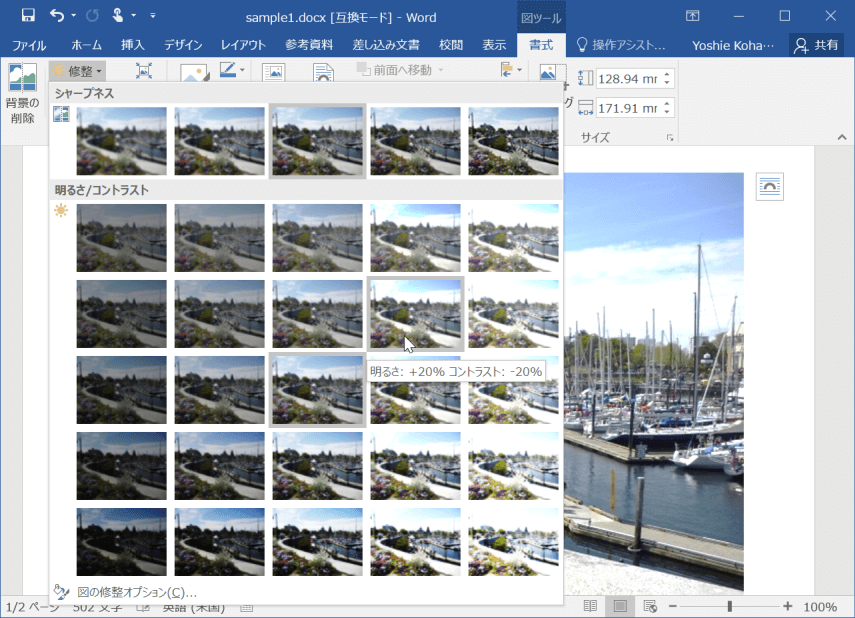Viewport: 855px width, 618px height.
Task: Switch to the 挿入 tab
Action: (x=133, y=45)
